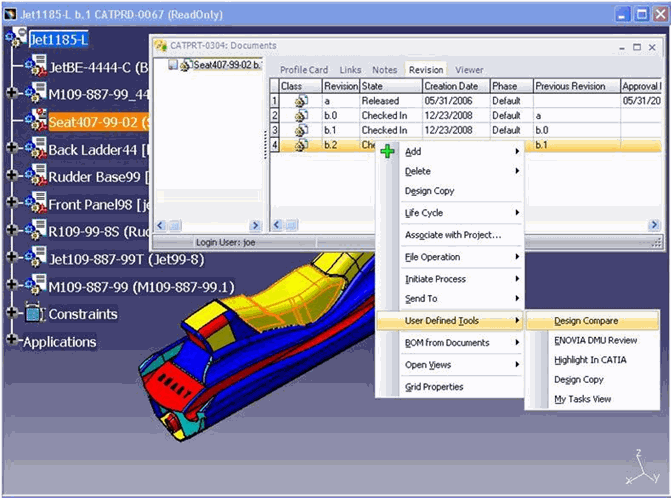Screen dimensions: 671x498
Task: Expand the Constraints tree node
Action: pos(12,312)
